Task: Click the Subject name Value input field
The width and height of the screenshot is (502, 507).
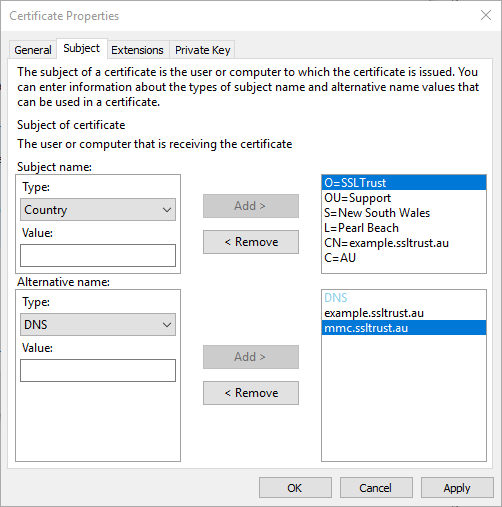Action: pyautogui.click(x=98, y=256)
